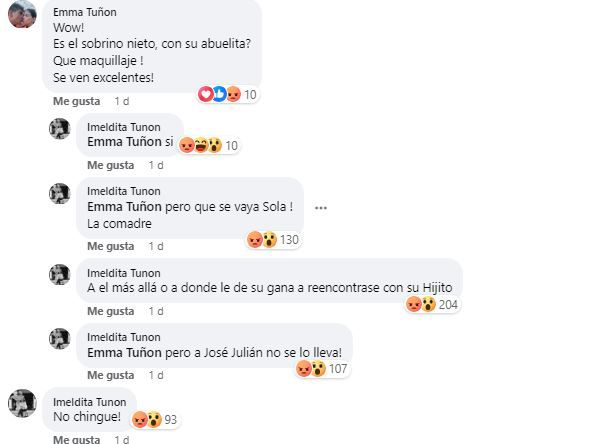This screenshot has width=616, height=444.
Task: Click reaction emojis with count 10 on Emma's comment
Action: pos(231,94)
